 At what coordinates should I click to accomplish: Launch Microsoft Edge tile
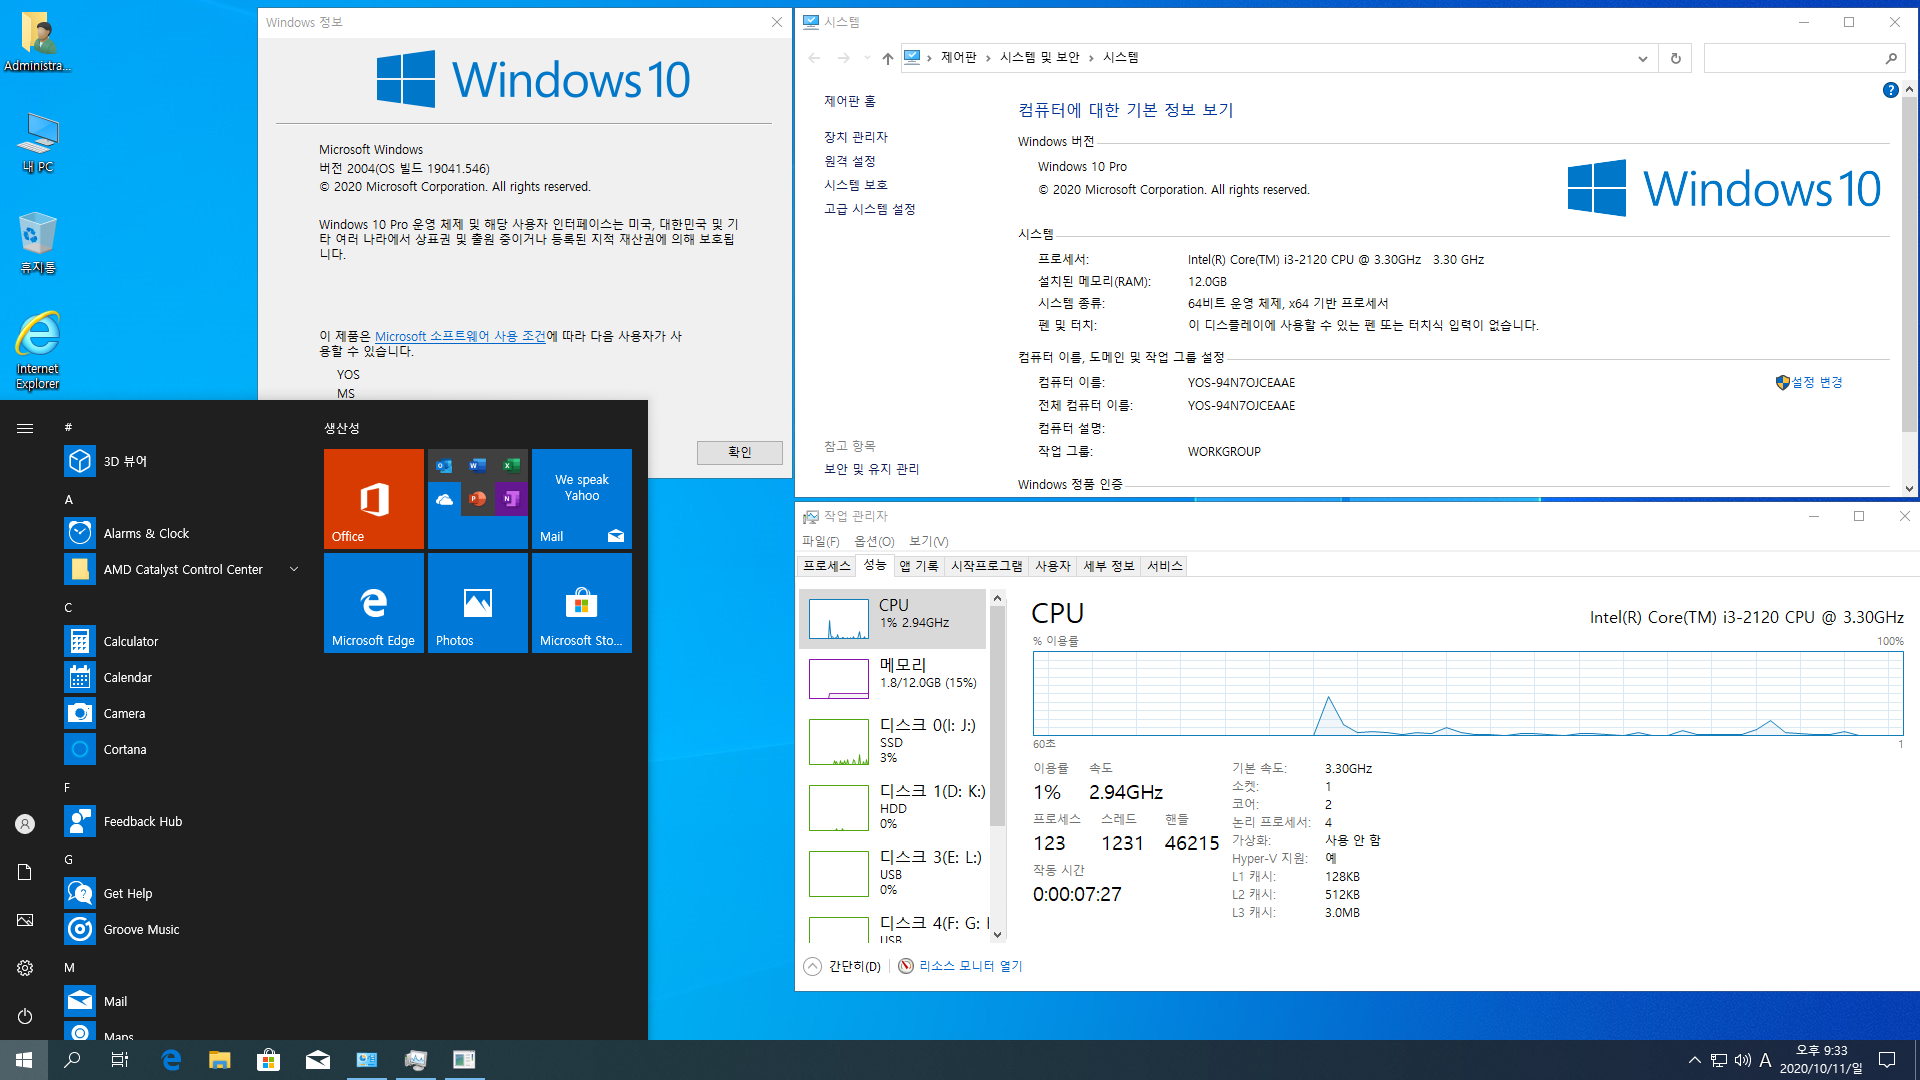pyautogui.click(x=373, y=602)
